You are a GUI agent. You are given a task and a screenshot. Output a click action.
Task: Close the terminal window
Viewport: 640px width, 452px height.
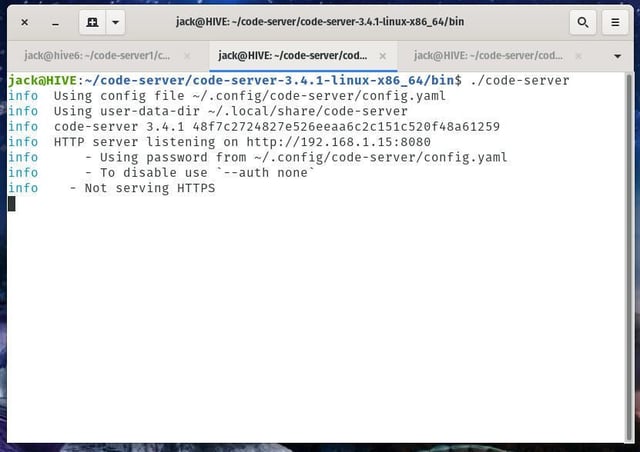pos(24,22)
